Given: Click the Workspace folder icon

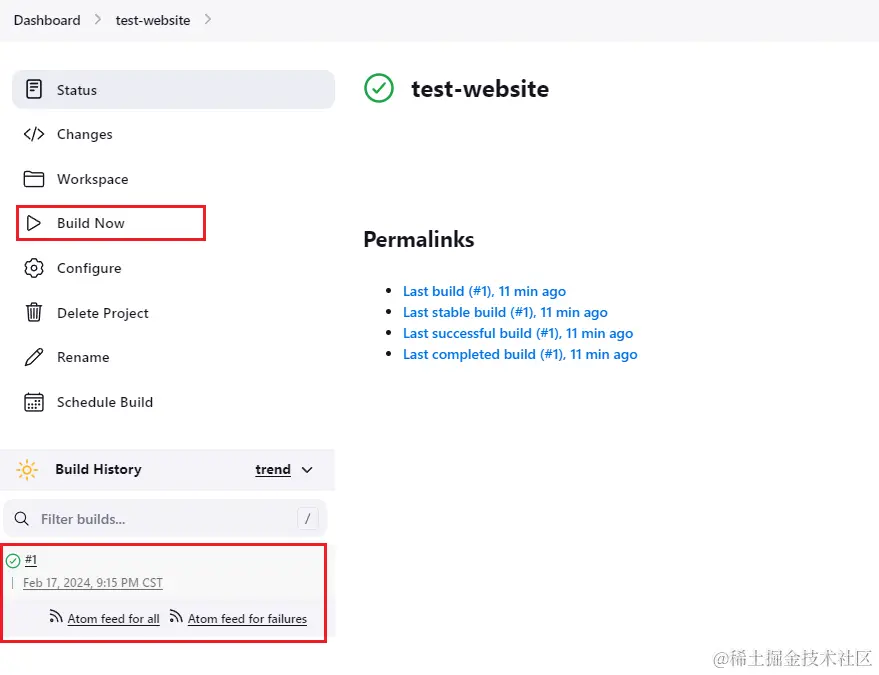Looking at the screenshot, I should tap(34, 179).
